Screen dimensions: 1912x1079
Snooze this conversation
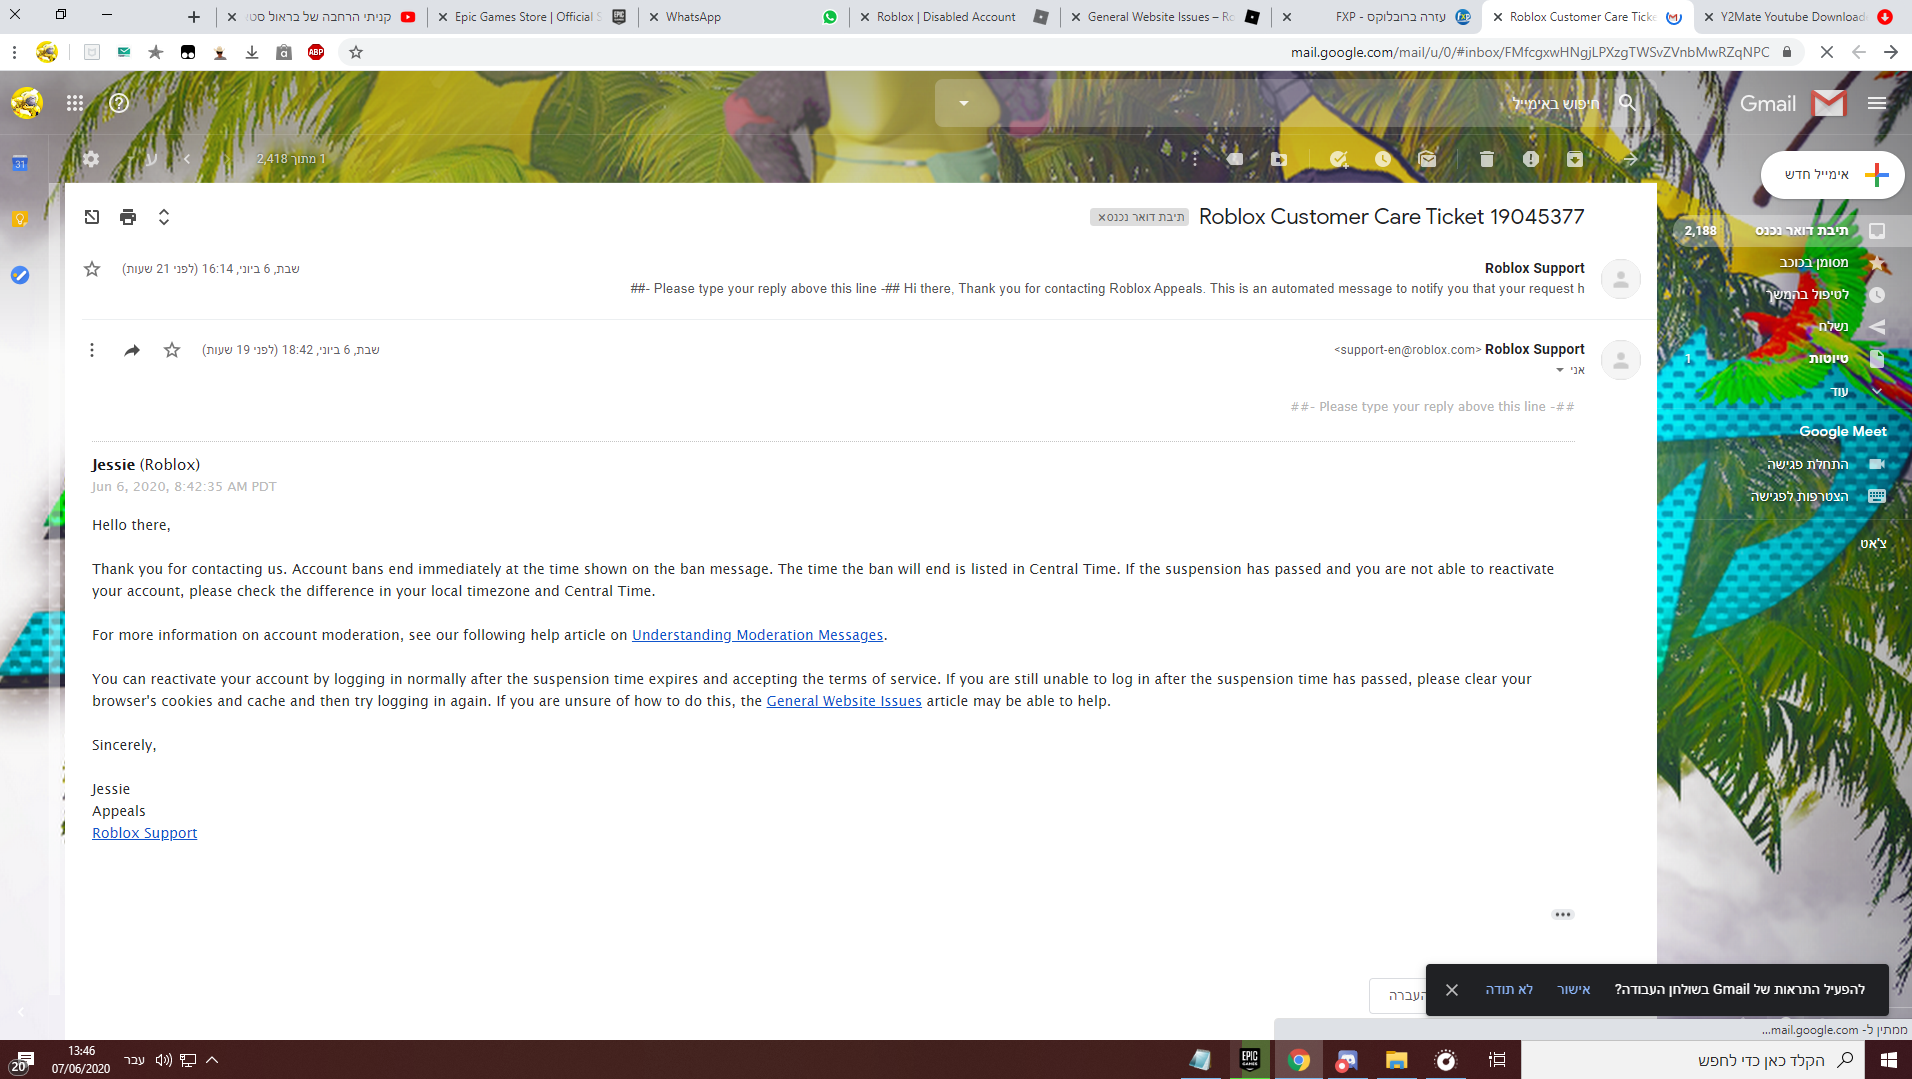1383,159
